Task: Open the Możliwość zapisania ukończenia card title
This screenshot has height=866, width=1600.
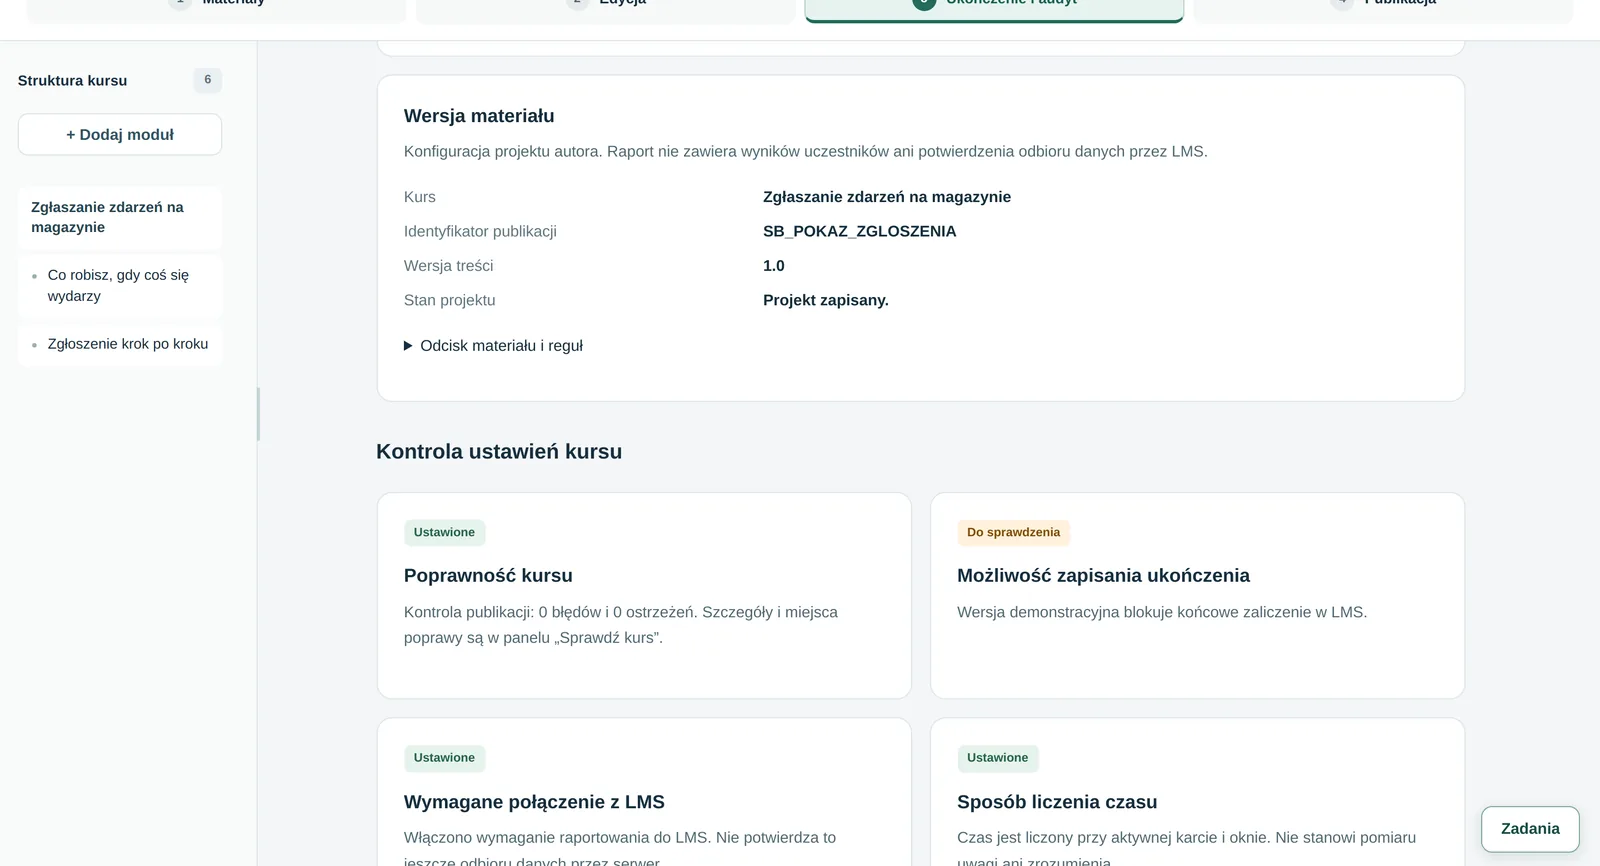Action: tap(1103, 576)
